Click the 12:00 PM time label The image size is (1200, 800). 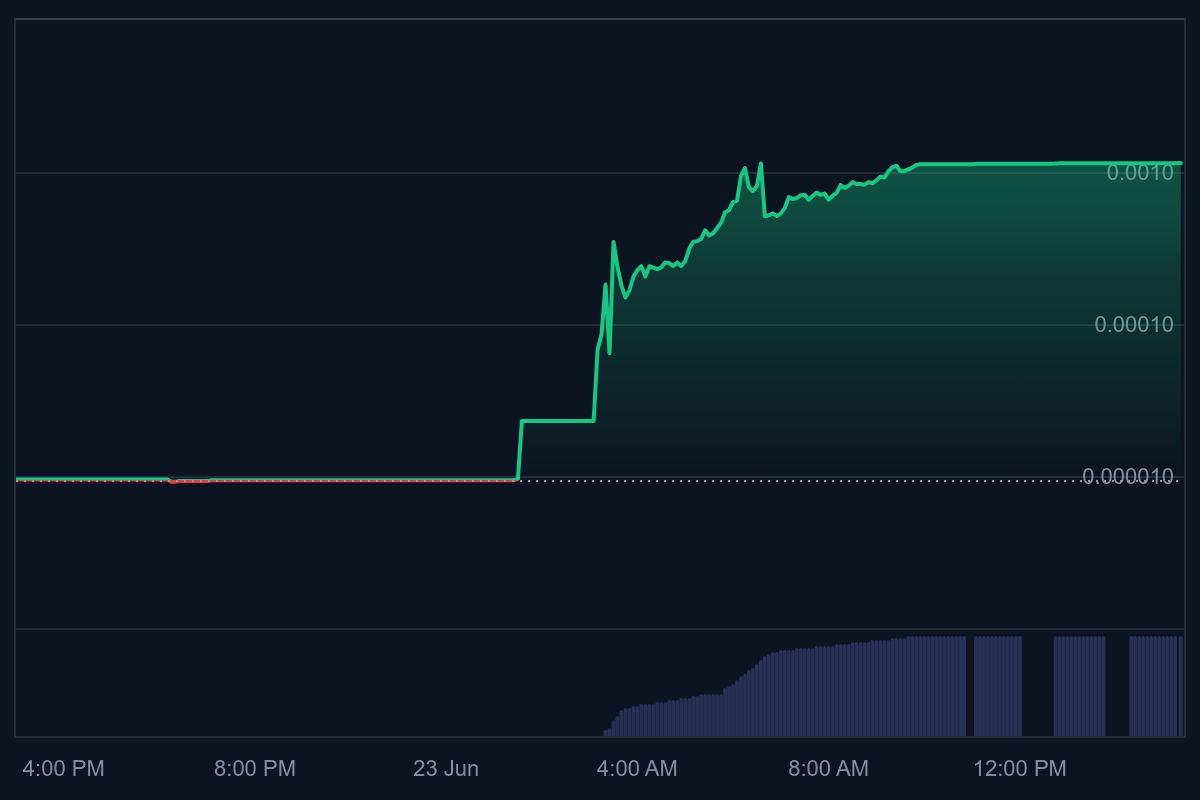(1020, 768)
